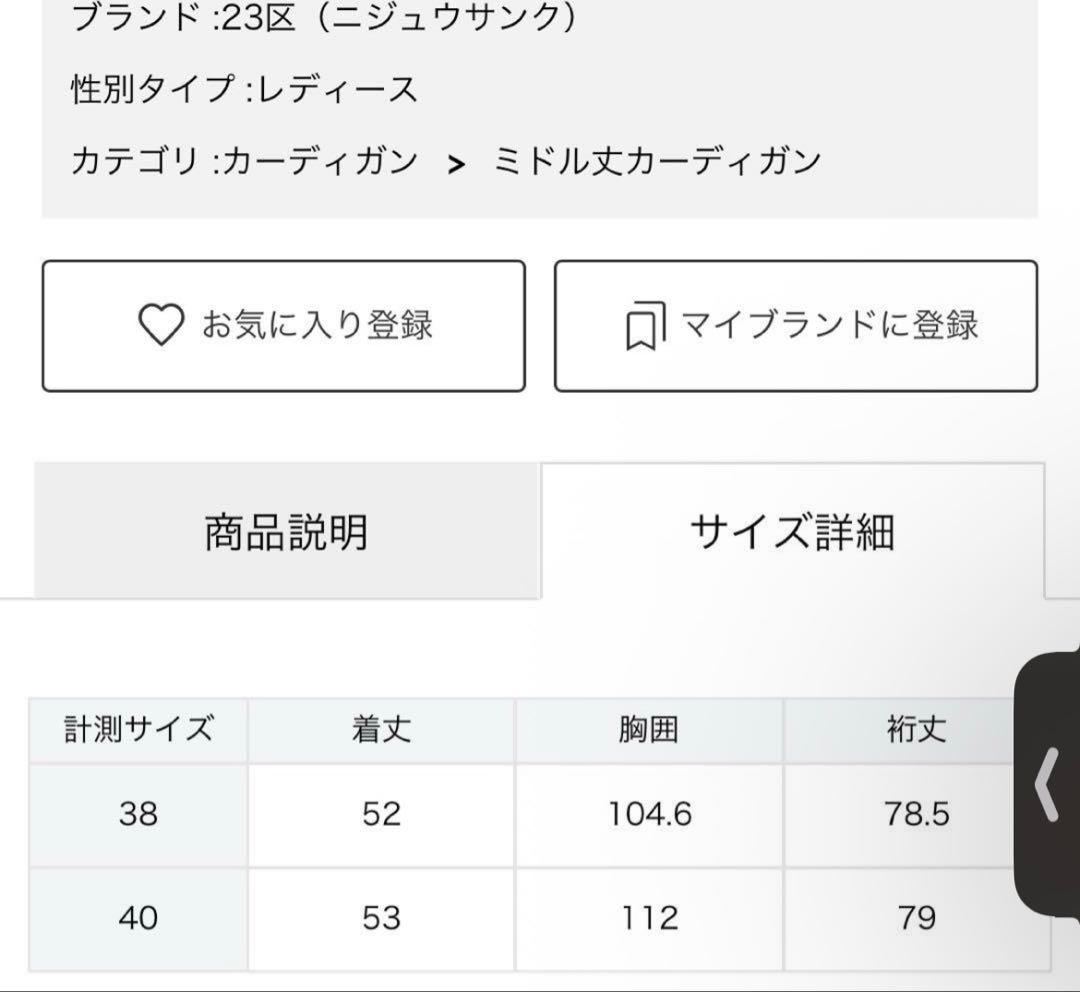Click the レディース gender type label
This screenshot has width=1080, height=992.
click(336, 89)
